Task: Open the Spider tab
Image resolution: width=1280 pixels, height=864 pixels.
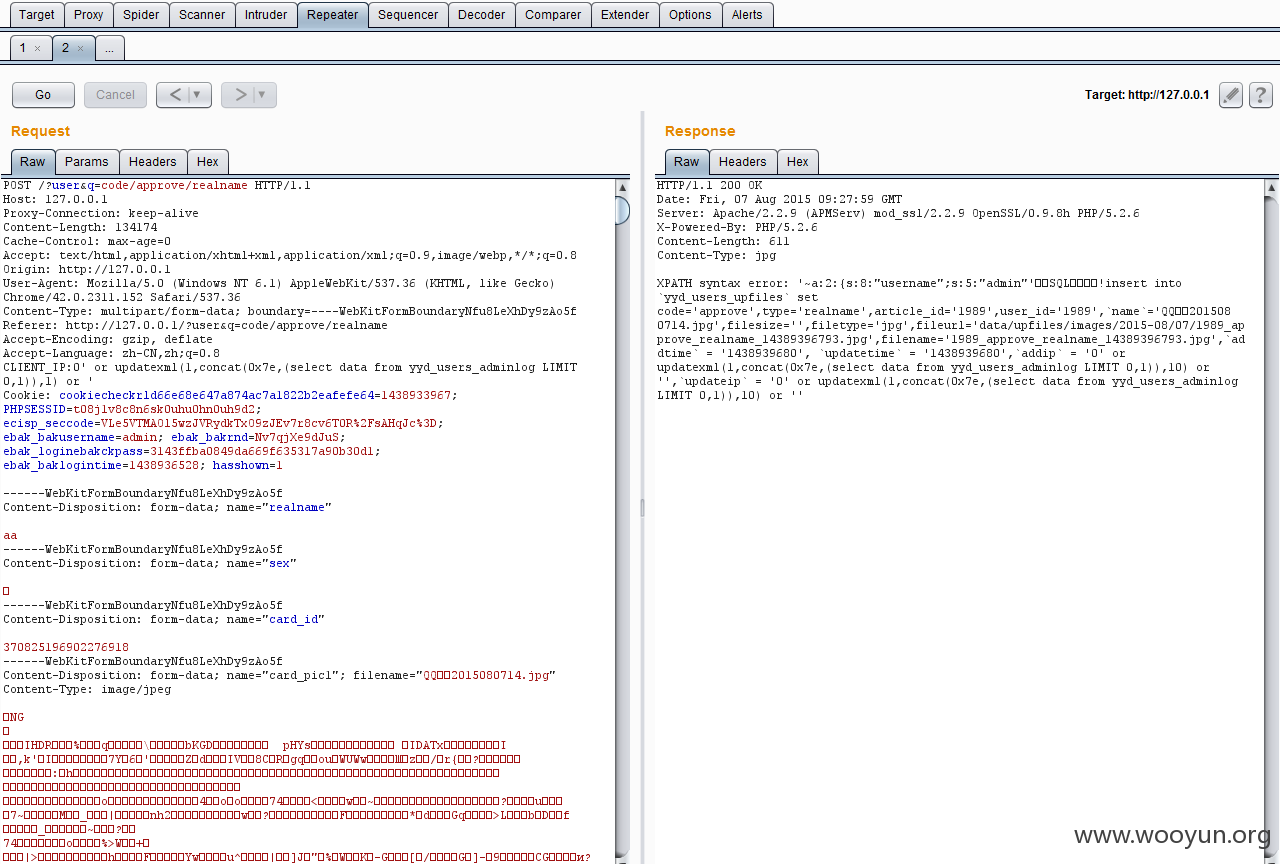Action: 141,14
